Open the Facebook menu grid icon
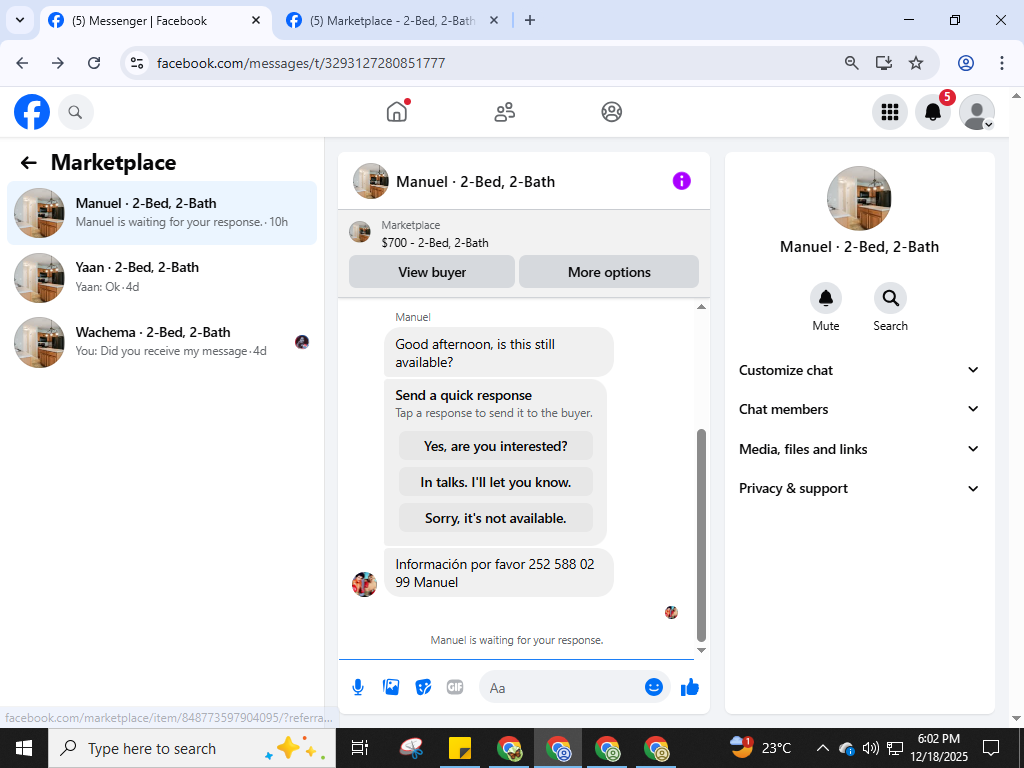Screen dimensions: 1024x768 (889, 112)
